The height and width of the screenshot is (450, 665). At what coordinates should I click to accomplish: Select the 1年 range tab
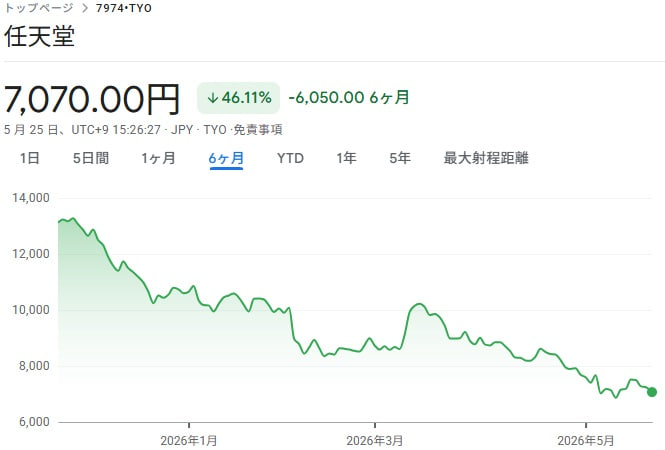pos(346,158)
